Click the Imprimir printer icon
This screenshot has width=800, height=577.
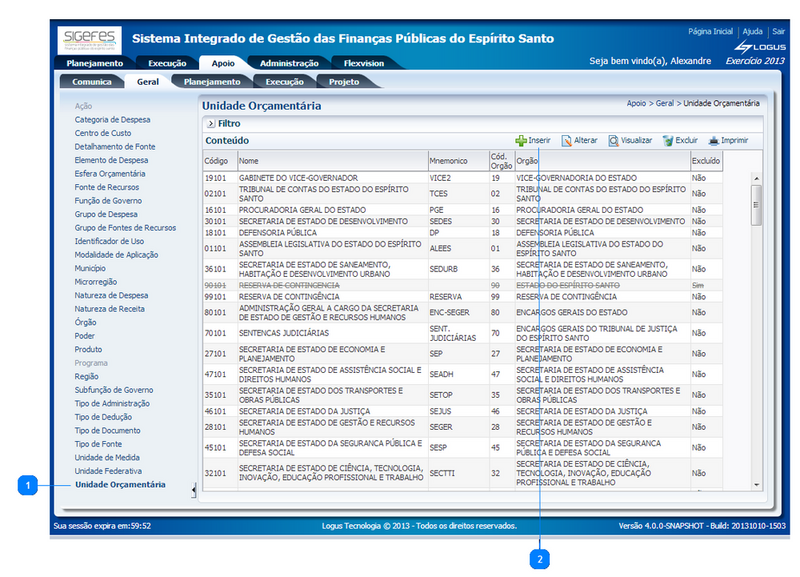click(712, 140)
